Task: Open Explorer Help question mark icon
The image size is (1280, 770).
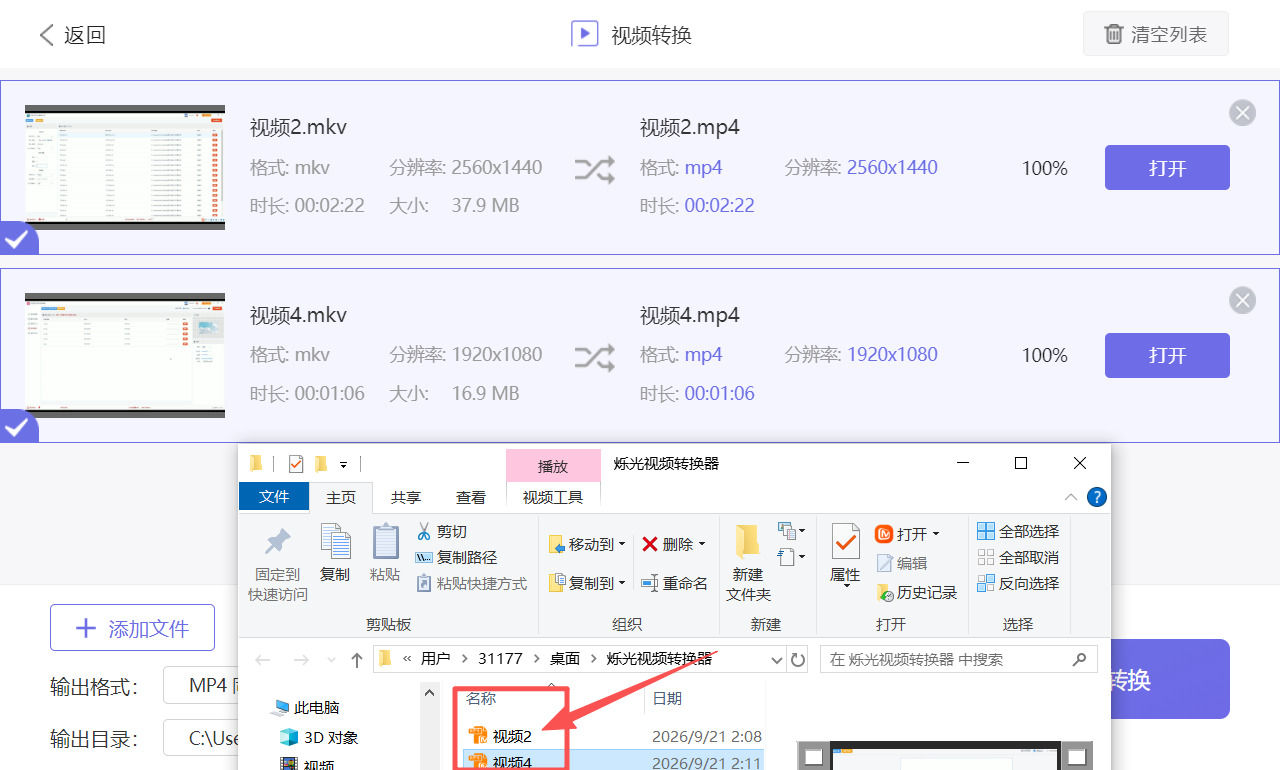Action: [x=1097, y=497]
